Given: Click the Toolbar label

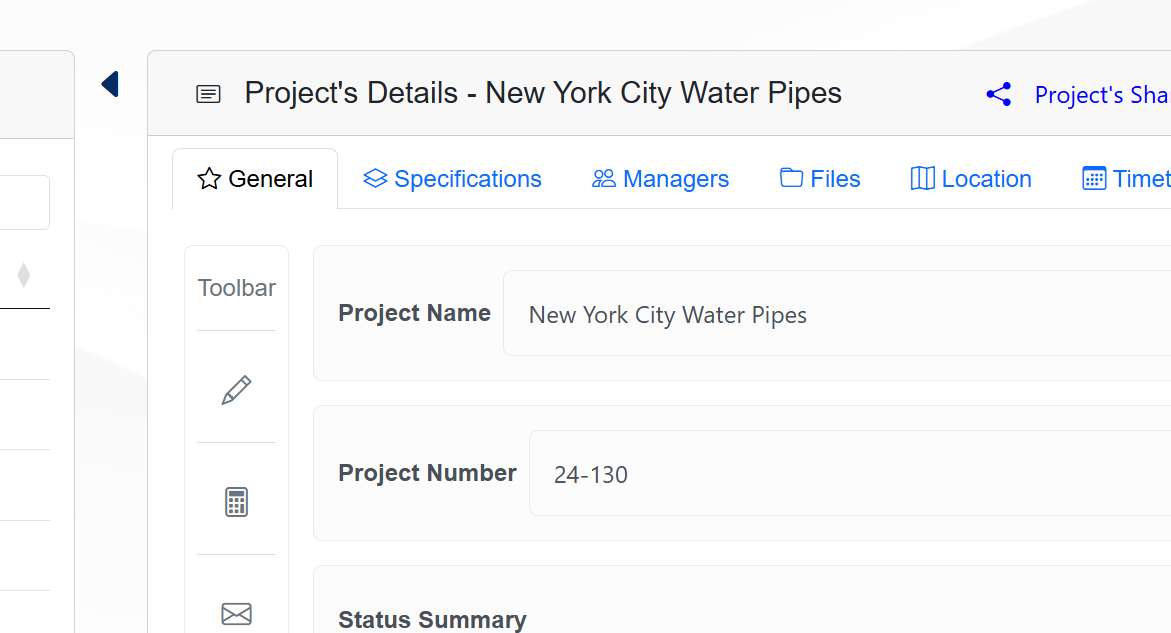Looking at the screenshot, I should coord(237,288).
